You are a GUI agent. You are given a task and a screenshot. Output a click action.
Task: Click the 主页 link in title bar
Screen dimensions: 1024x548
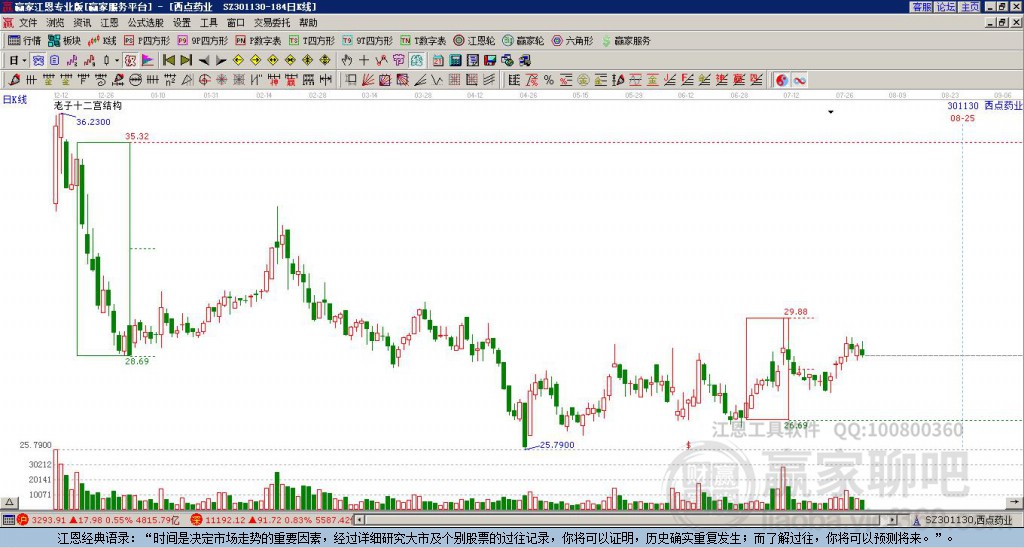(x=969, y=7)
